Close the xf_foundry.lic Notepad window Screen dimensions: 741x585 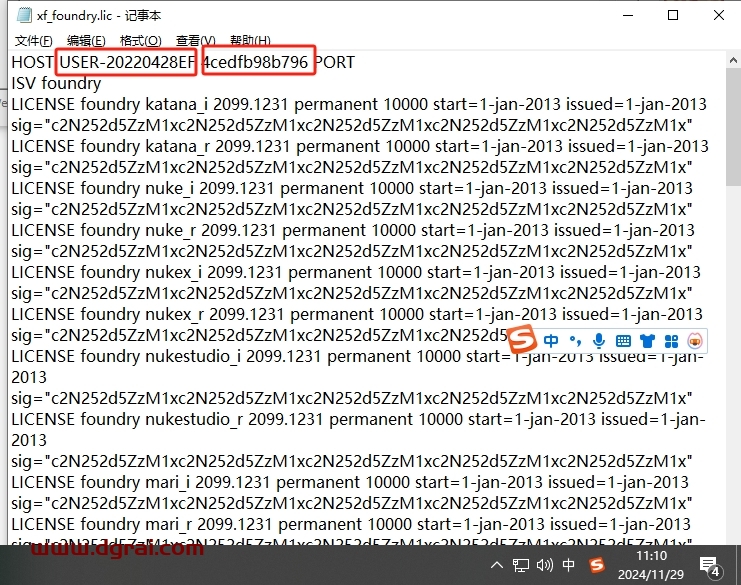(x=719, y=15)
